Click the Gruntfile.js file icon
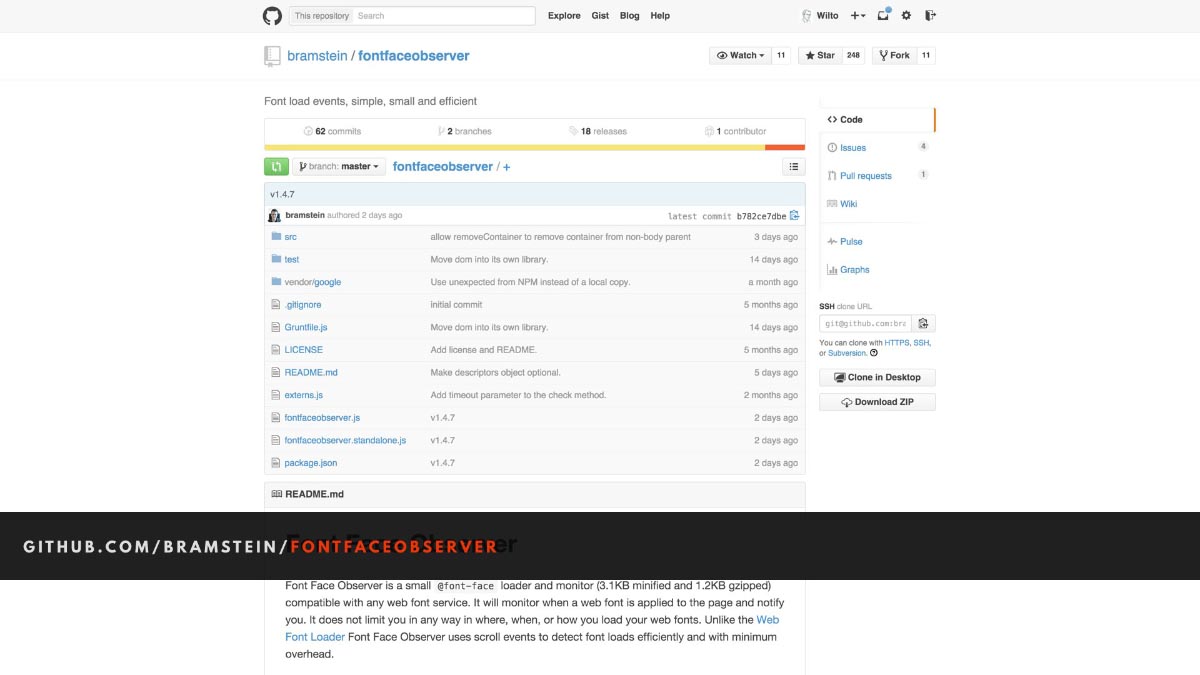1200x675 pixels. coord(276,327)
